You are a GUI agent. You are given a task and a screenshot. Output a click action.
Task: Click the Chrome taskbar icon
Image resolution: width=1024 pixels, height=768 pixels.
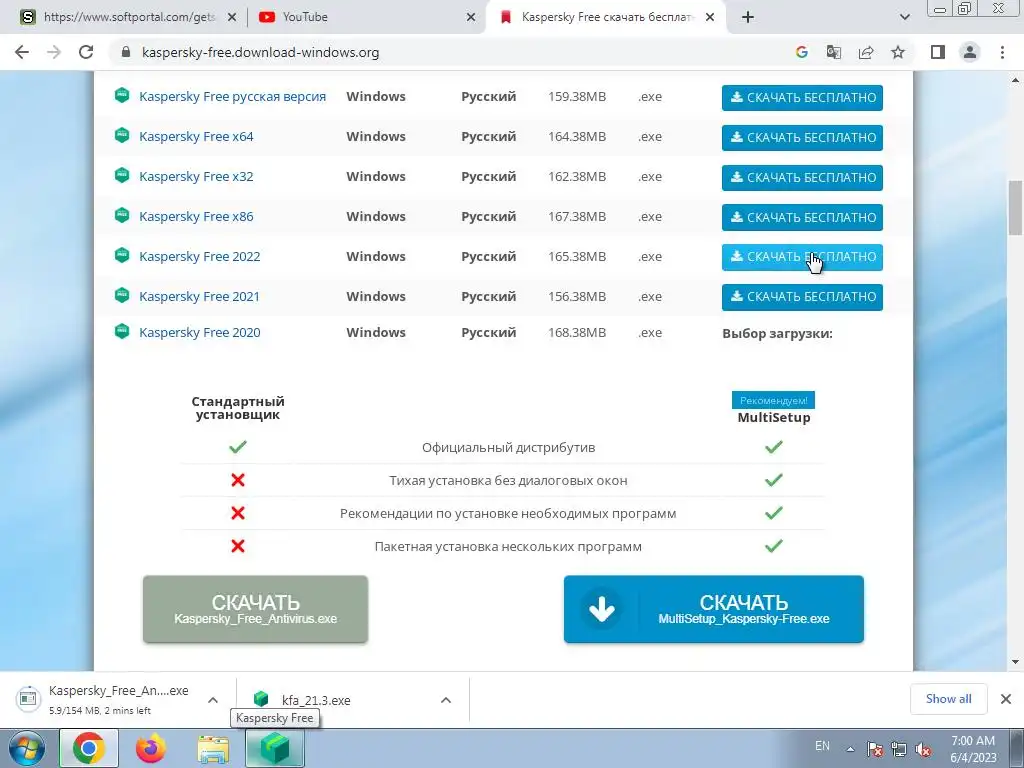pos(89,749)
